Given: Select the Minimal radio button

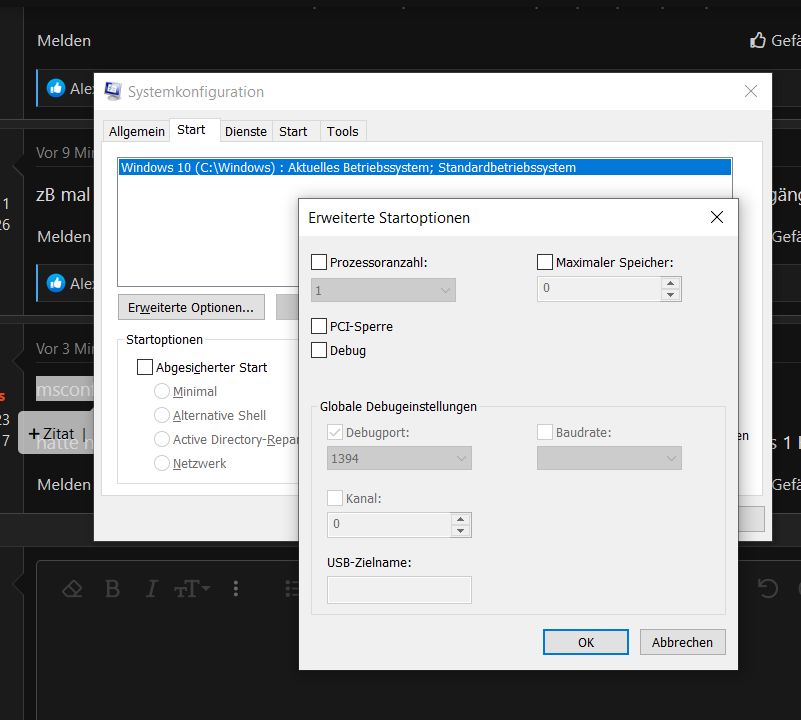Looking at the screenshot, I should pyautogui.click(x=161, y=391).
